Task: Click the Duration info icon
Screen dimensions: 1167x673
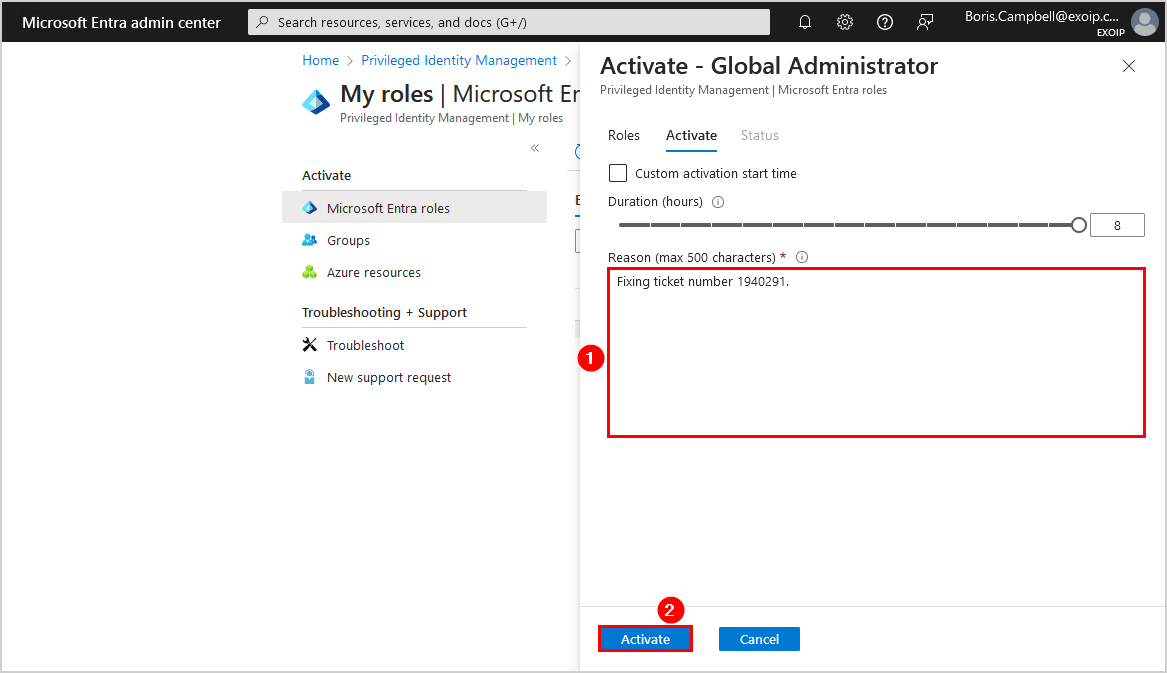Action: [x=718, y=202]
